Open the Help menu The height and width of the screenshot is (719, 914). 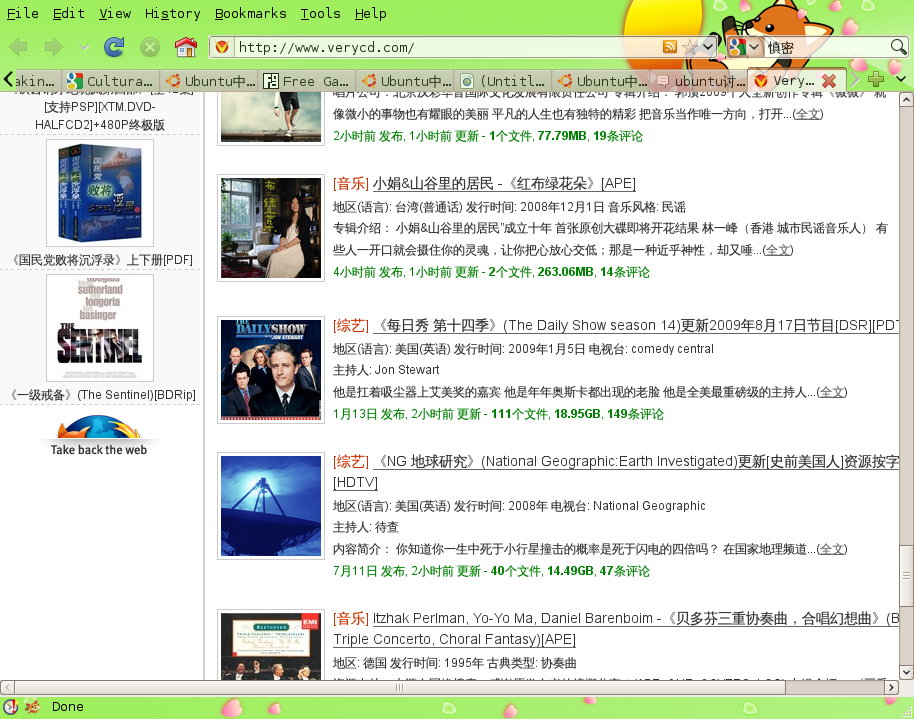click(x=371, y=13)
